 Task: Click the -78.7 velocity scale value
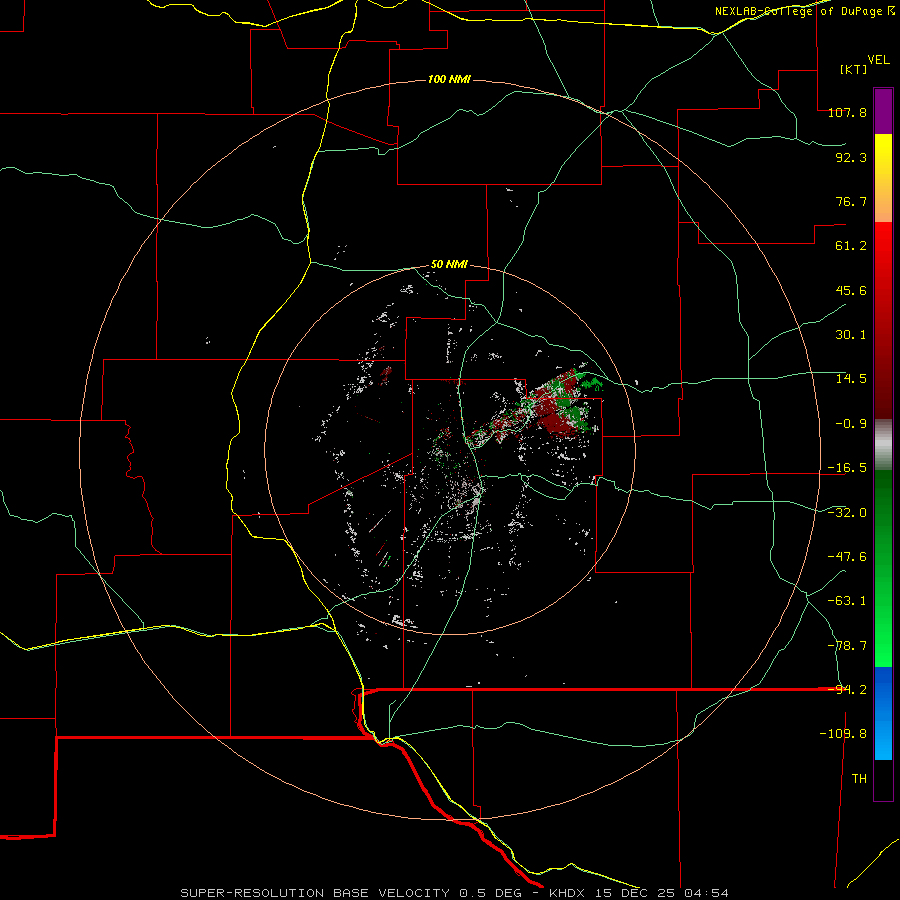click(x=847, y=646)
